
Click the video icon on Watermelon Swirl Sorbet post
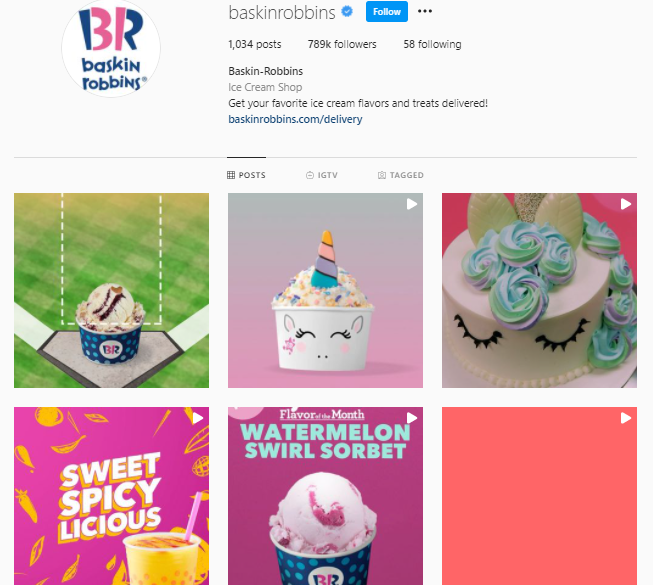click(x=411, y=418)
